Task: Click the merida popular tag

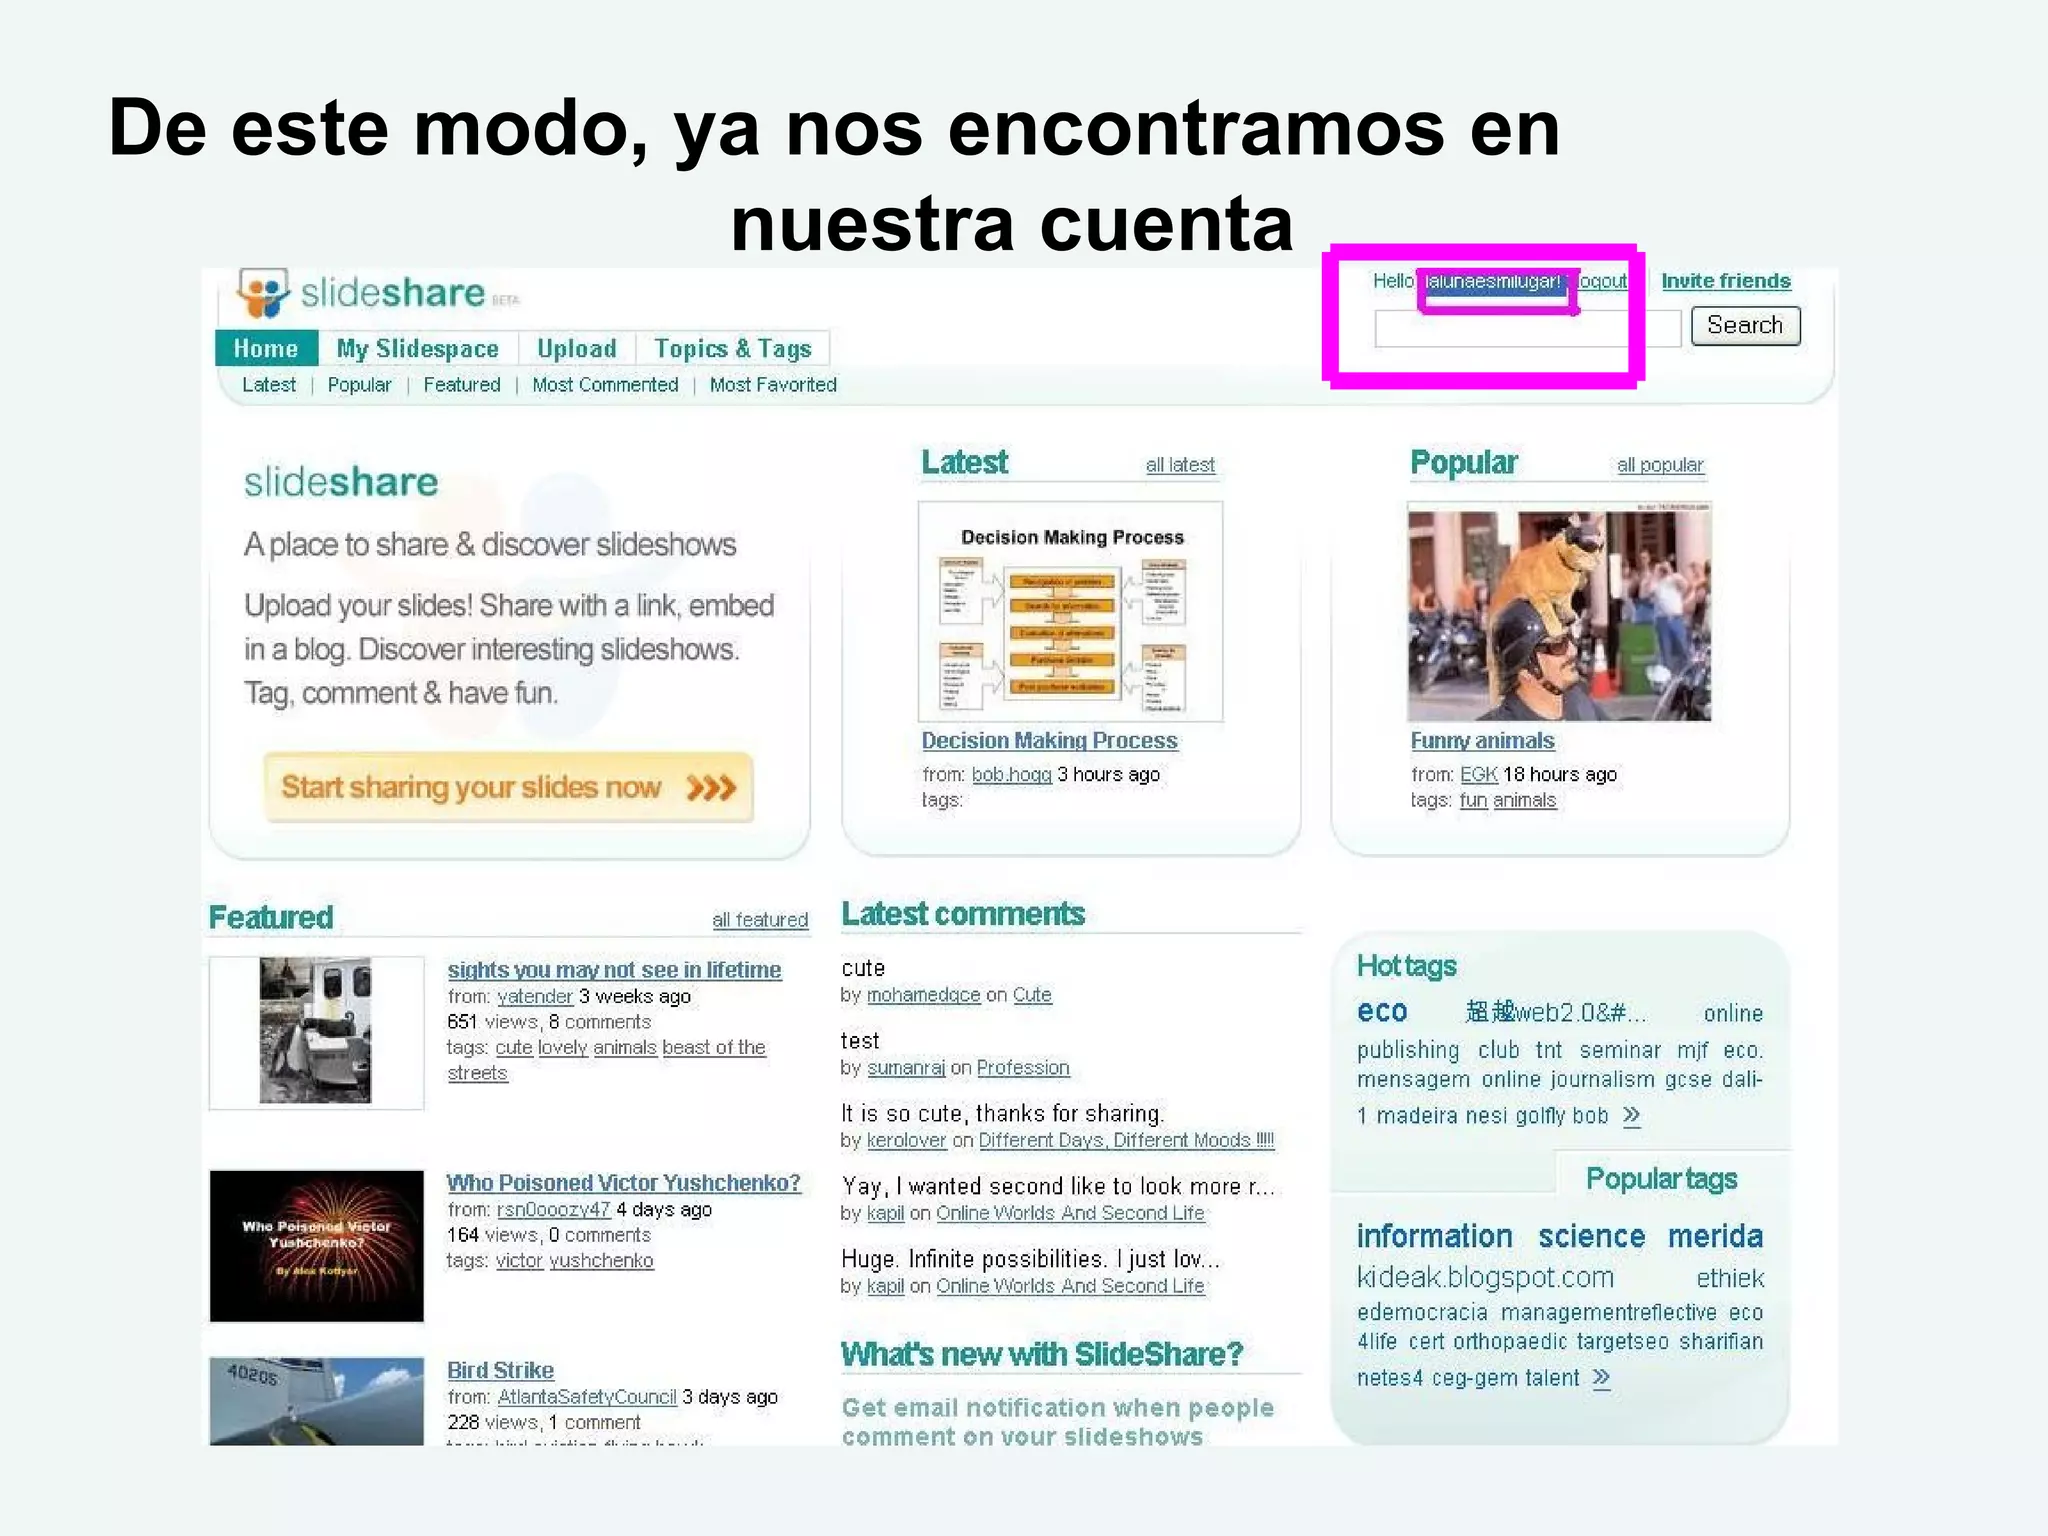Action: tap(1715, 1237)
